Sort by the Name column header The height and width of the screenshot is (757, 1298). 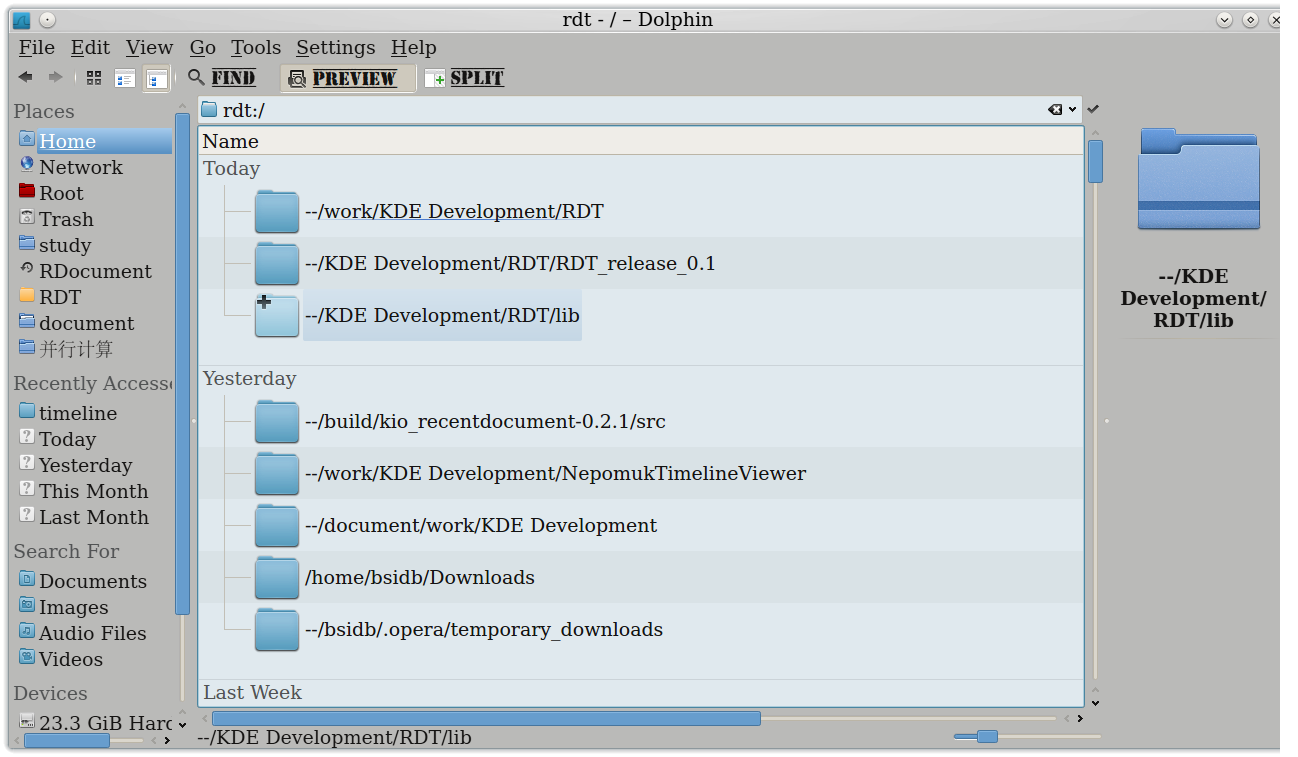tap(640, 142)
